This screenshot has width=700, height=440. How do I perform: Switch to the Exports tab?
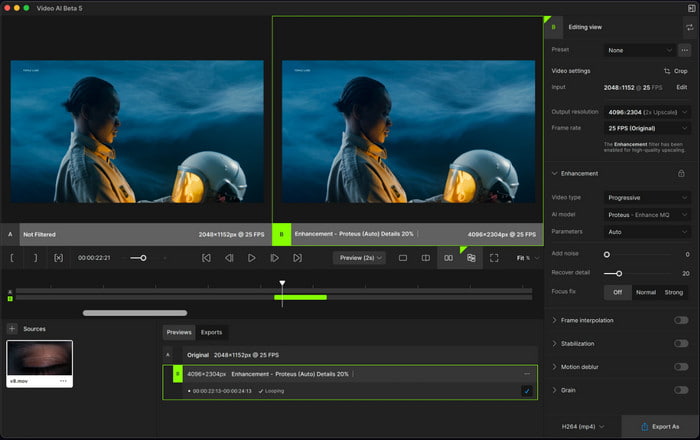(x=211, y=332)
